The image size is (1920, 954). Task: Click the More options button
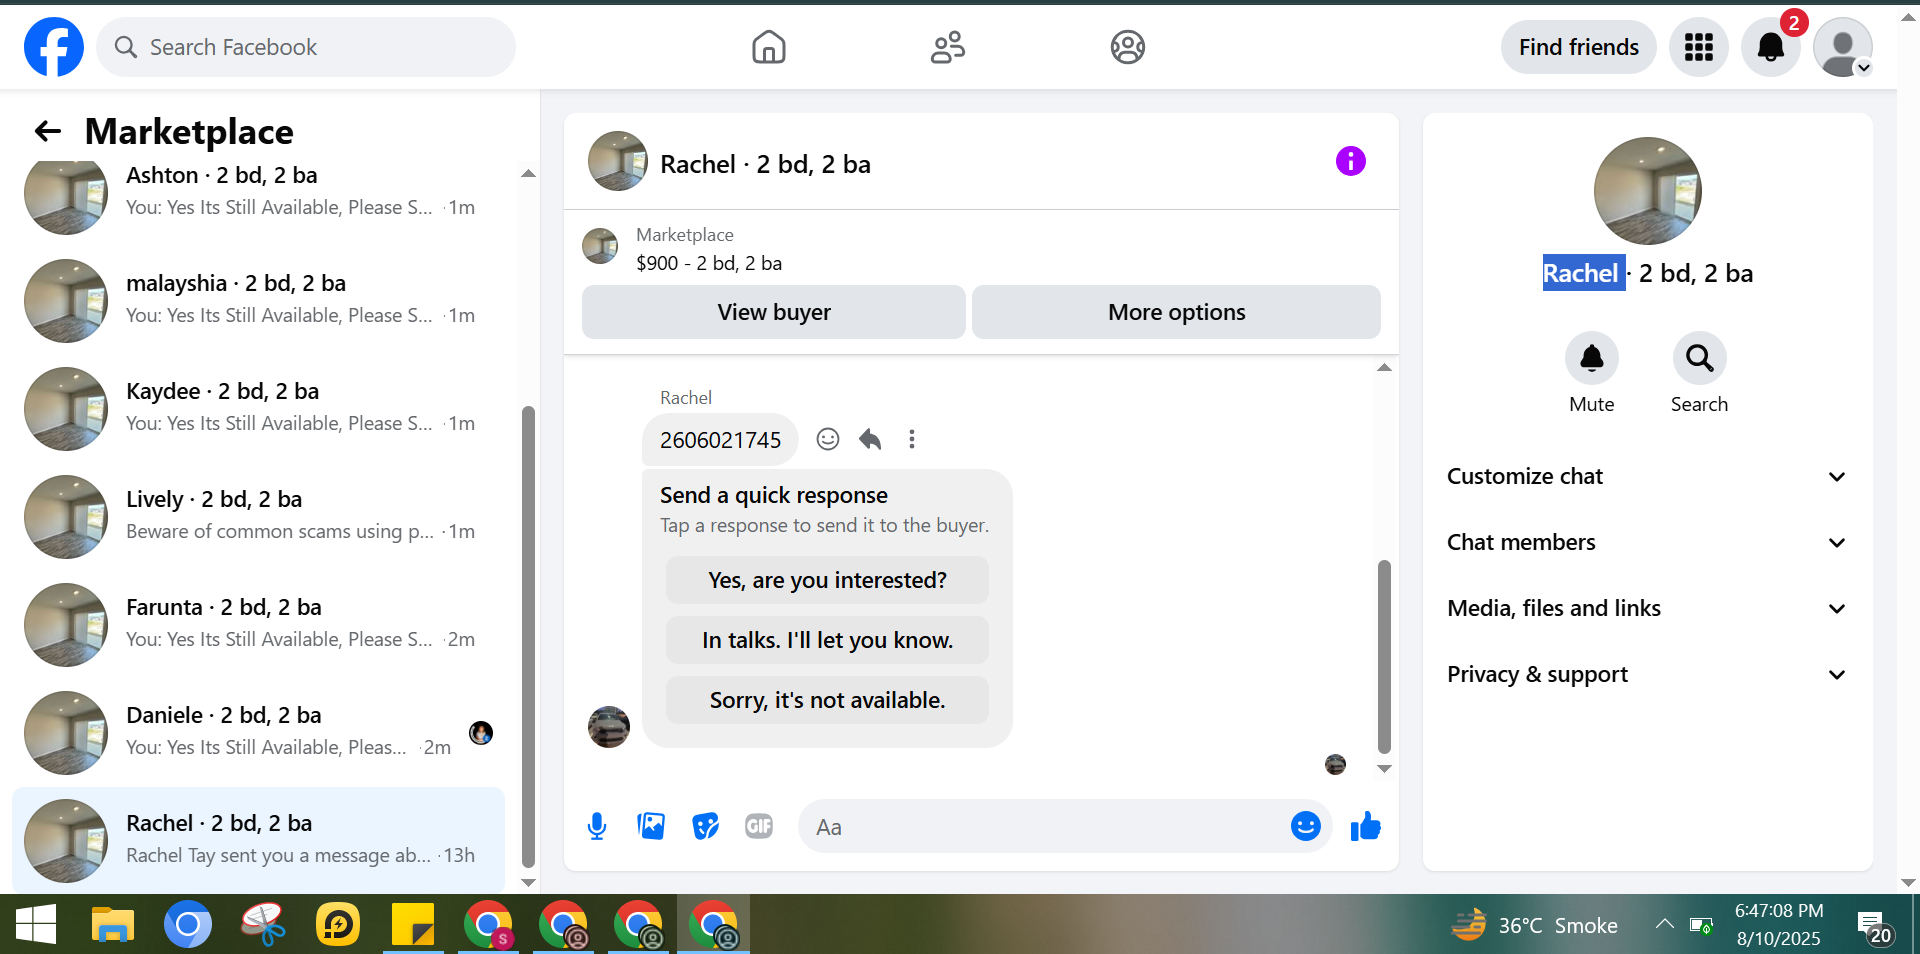(x=1176, y=312)
